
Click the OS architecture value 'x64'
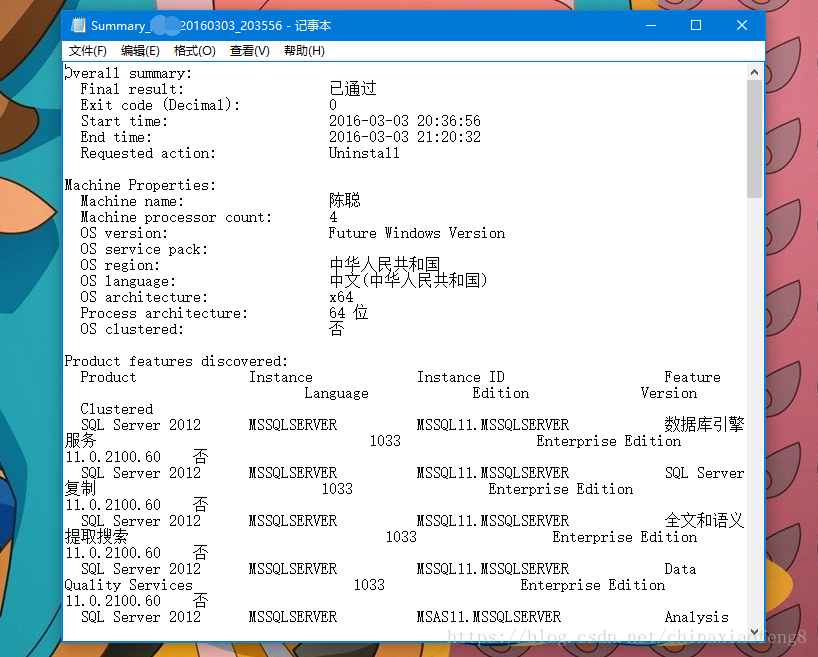[341, 297]
